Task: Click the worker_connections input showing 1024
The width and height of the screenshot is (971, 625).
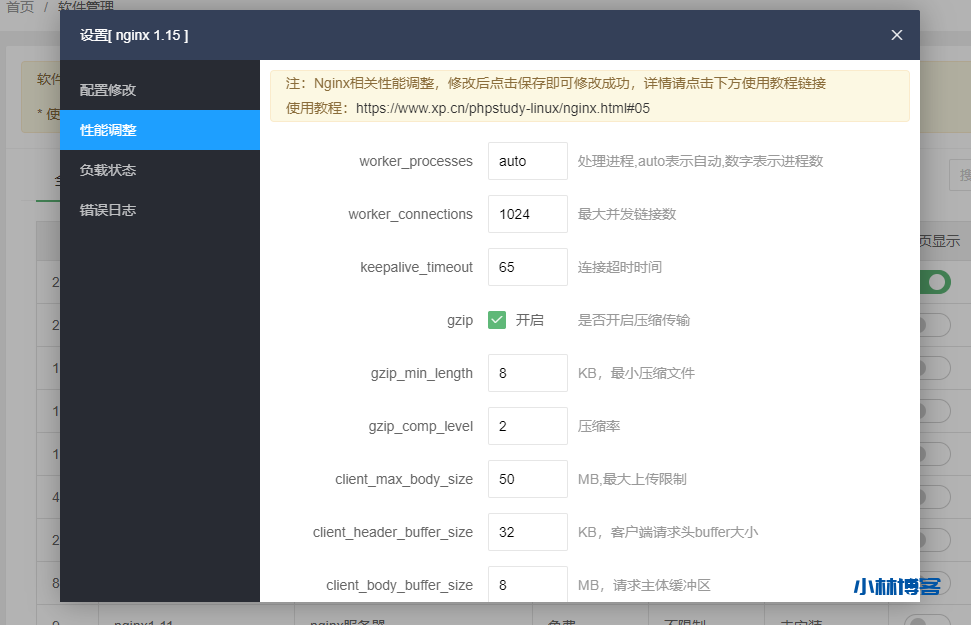Action: coord(527,214)
